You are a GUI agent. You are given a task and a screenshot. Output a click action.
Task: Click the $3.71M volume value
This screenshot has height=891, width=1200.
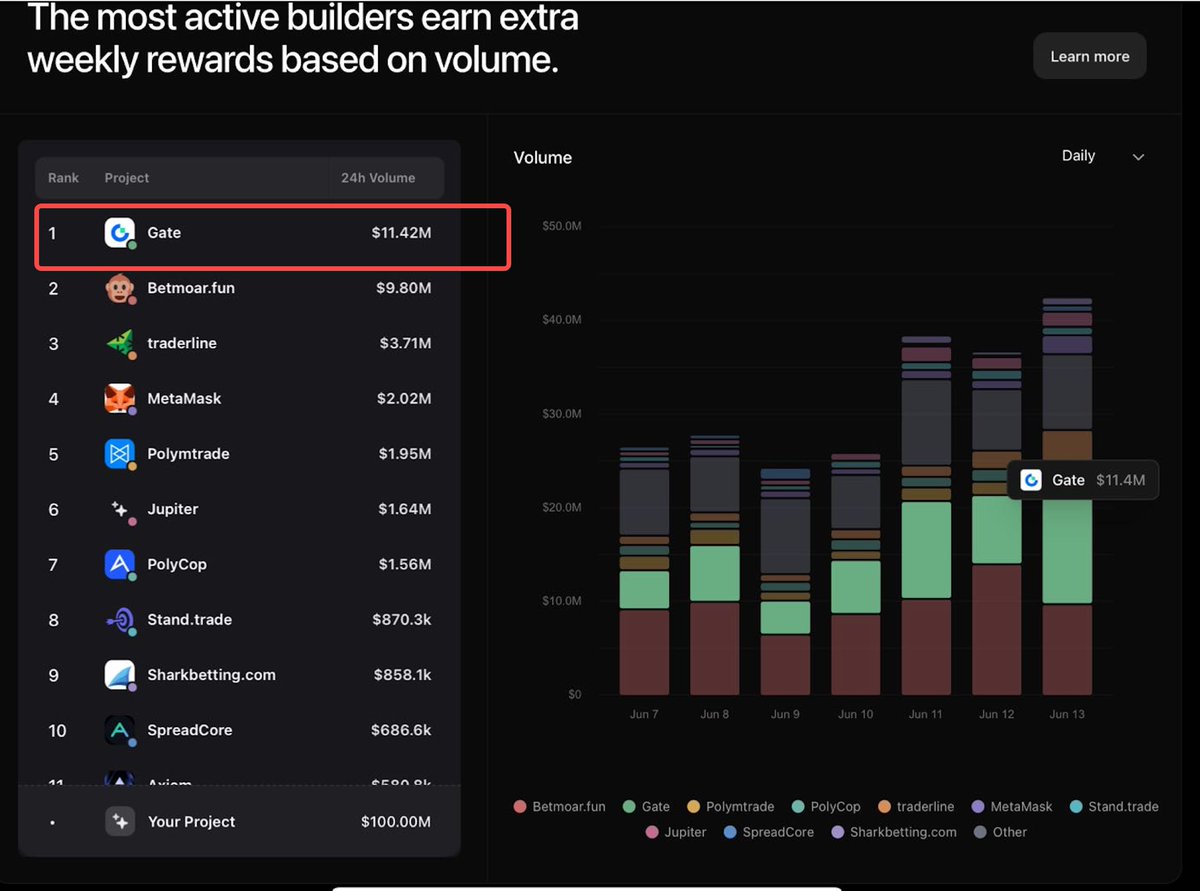(405, 343)
